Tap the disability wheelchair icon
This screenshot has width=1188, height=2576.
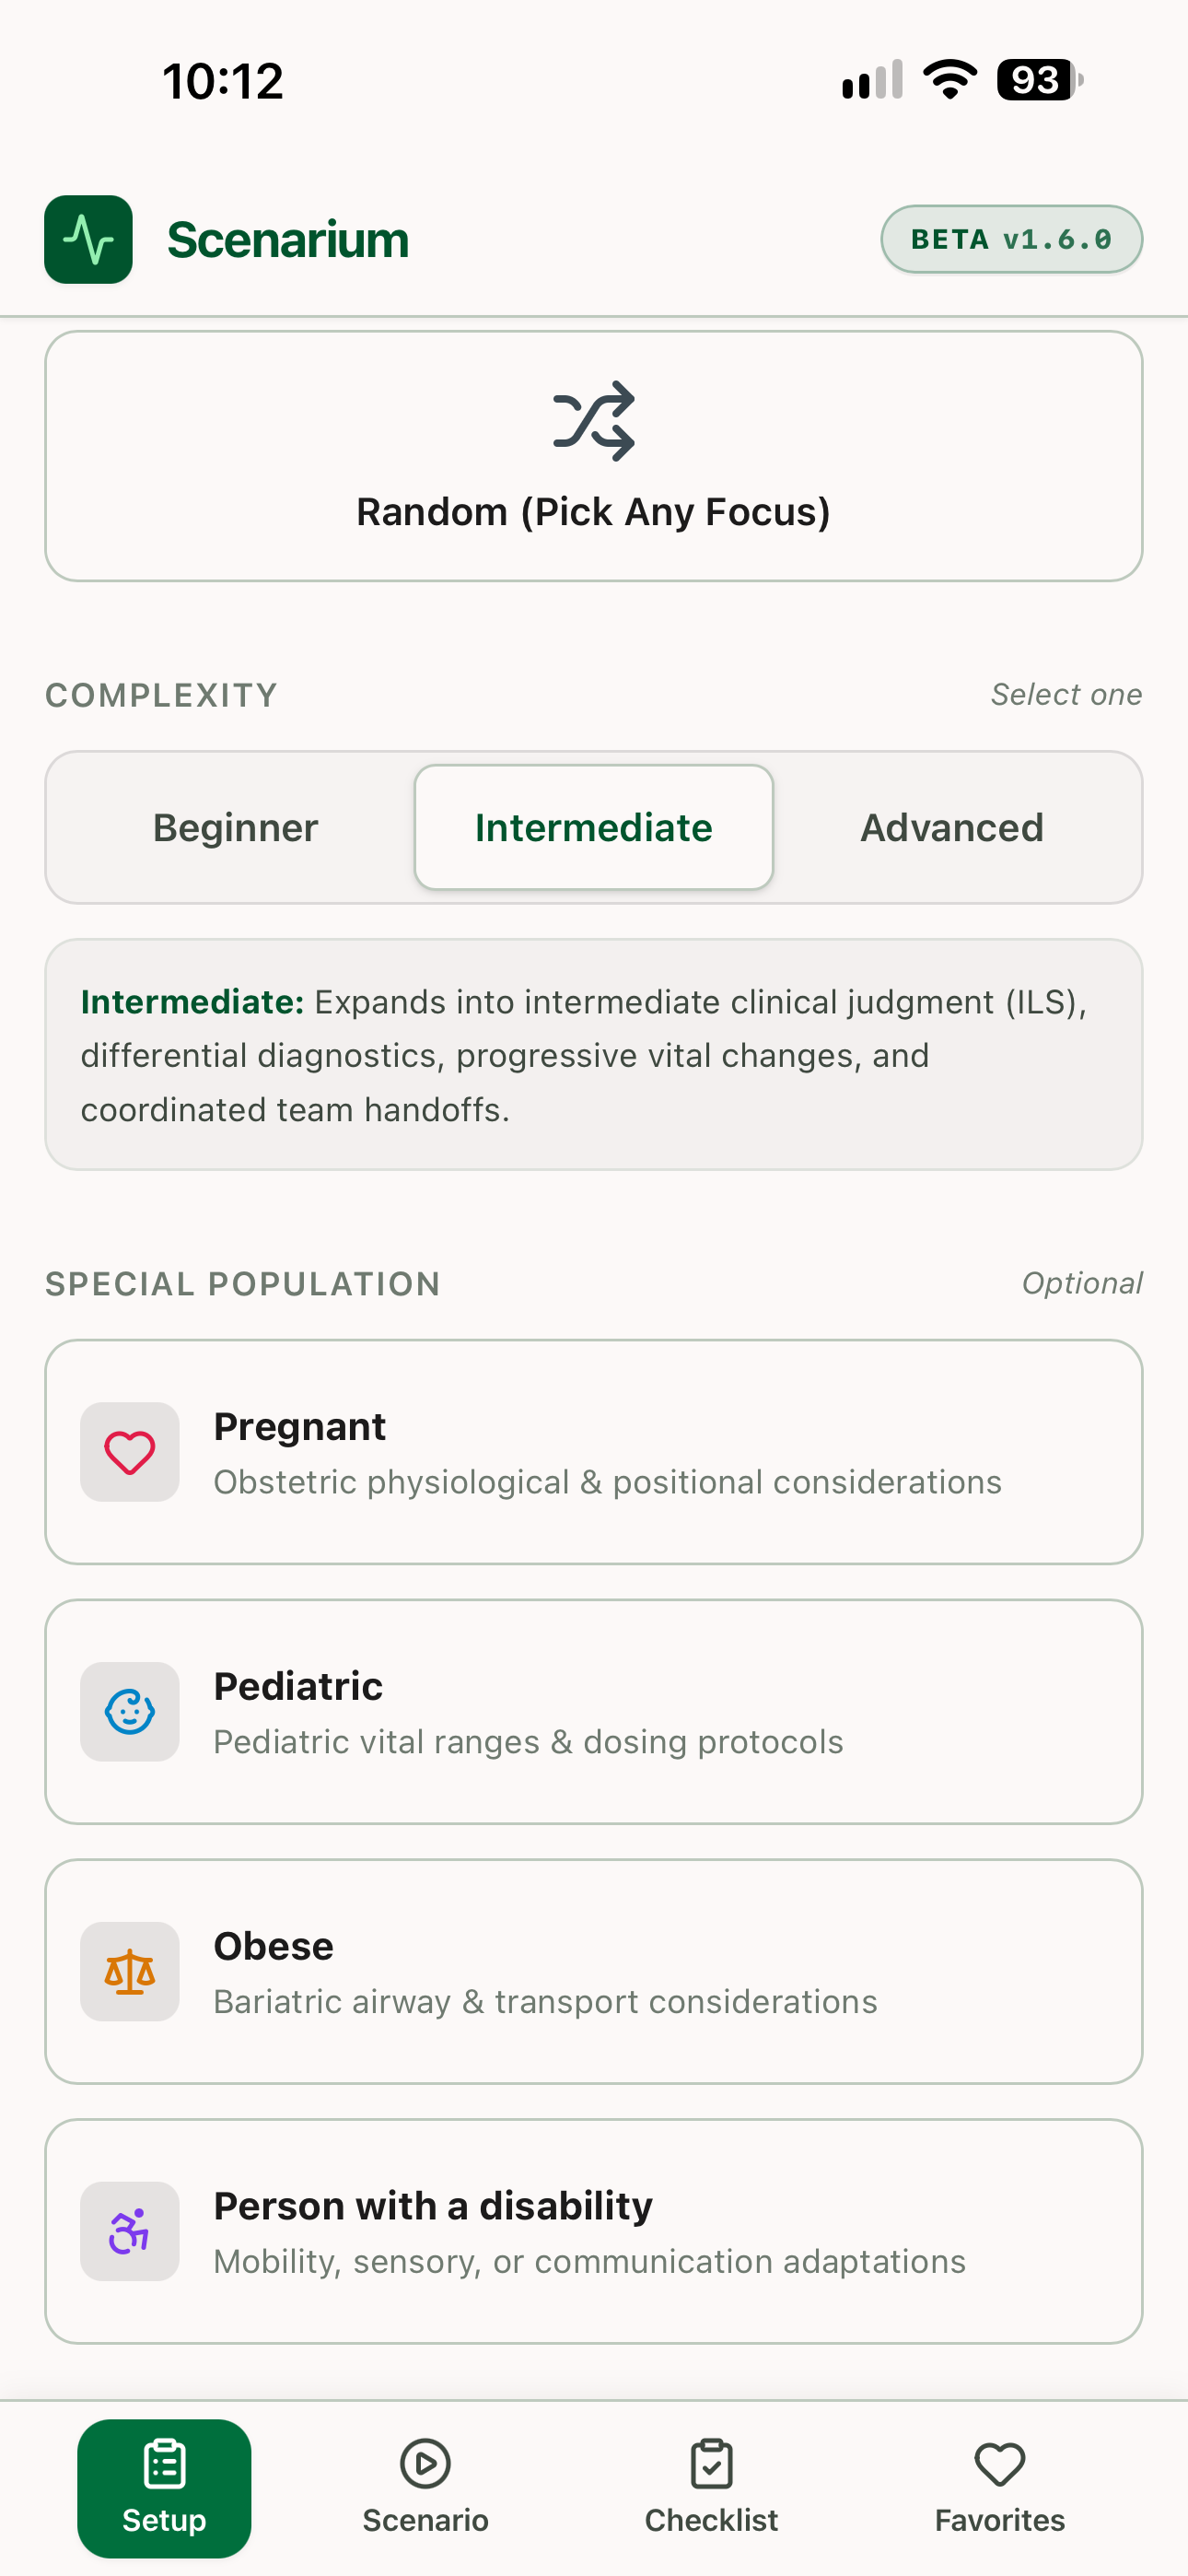(x=130, y=2232)
